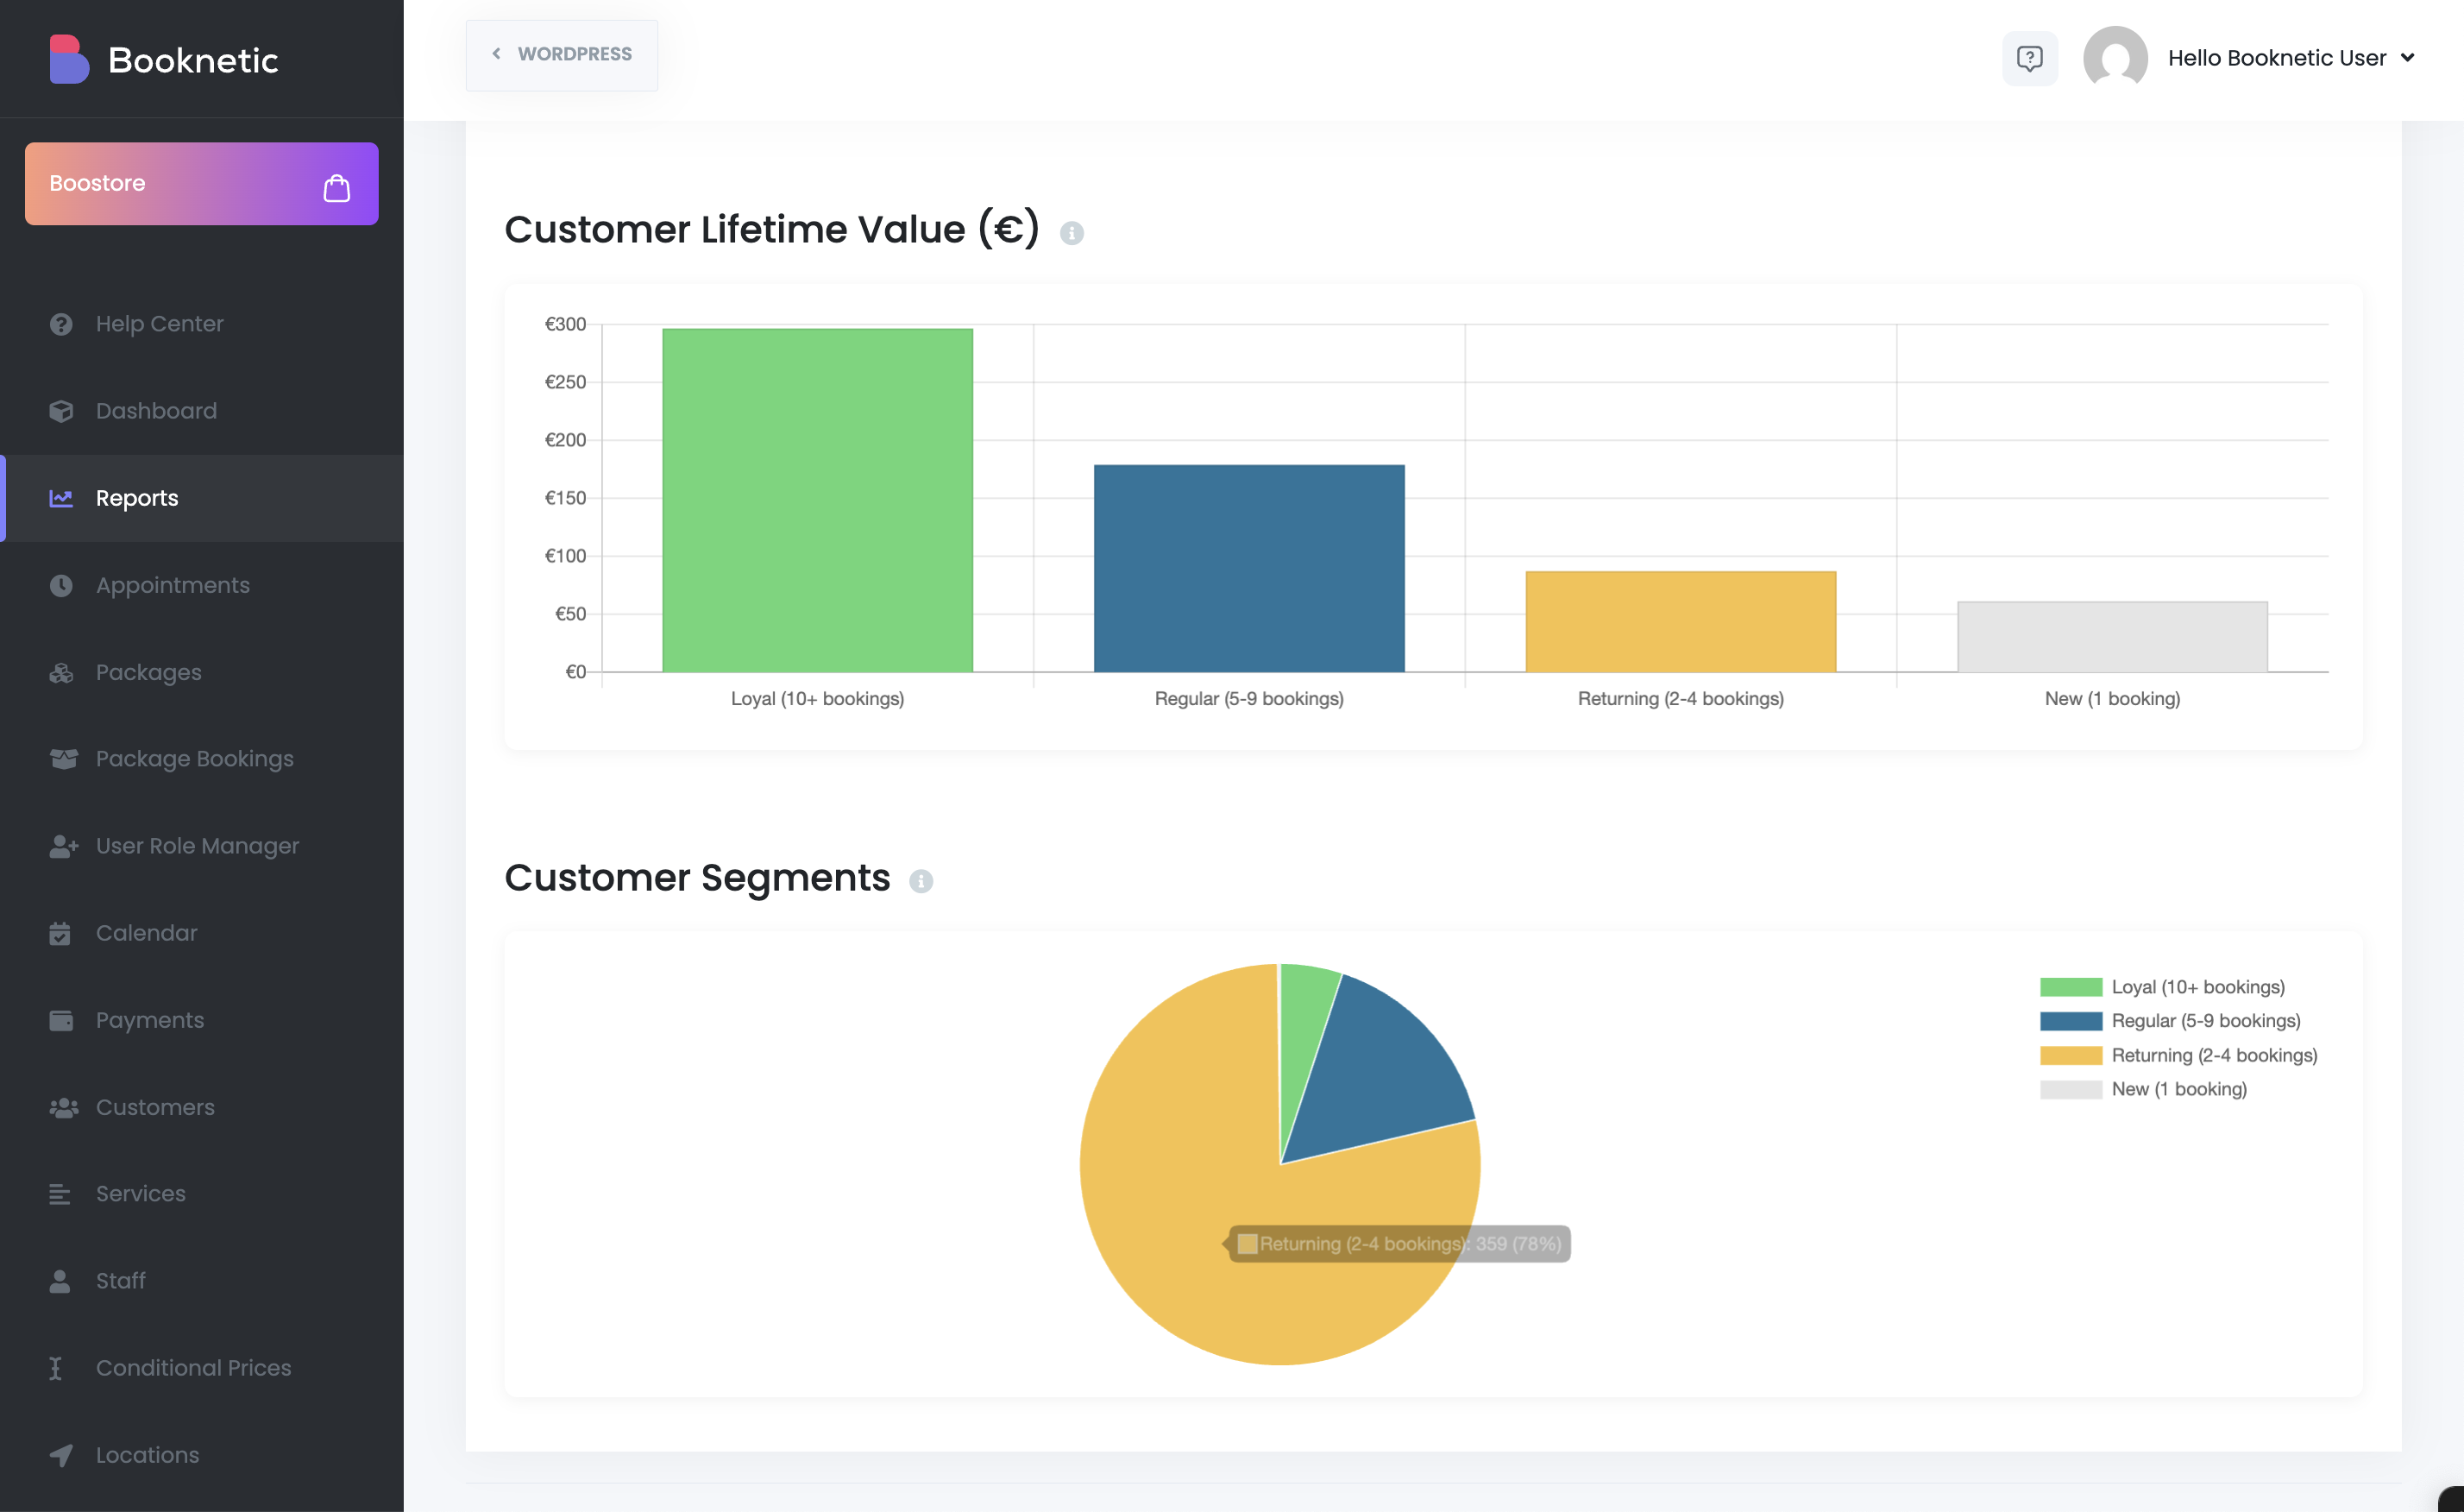The image size is (2464, 1512).
Task: Open the Appointments menu item
Action: click(172, 585)
